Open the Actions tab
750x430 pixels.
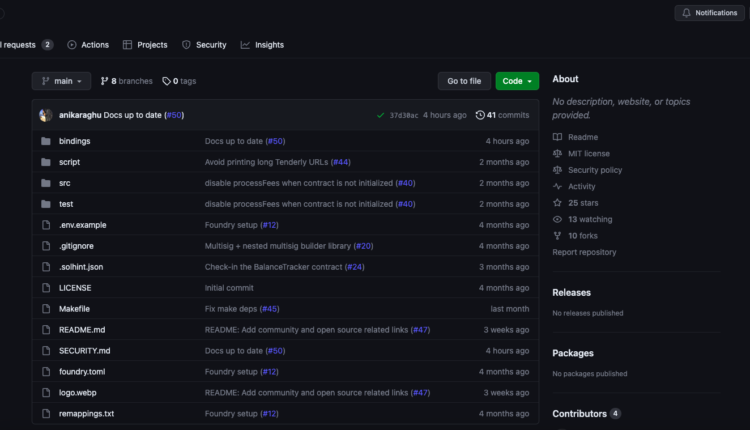coord(88,45)
